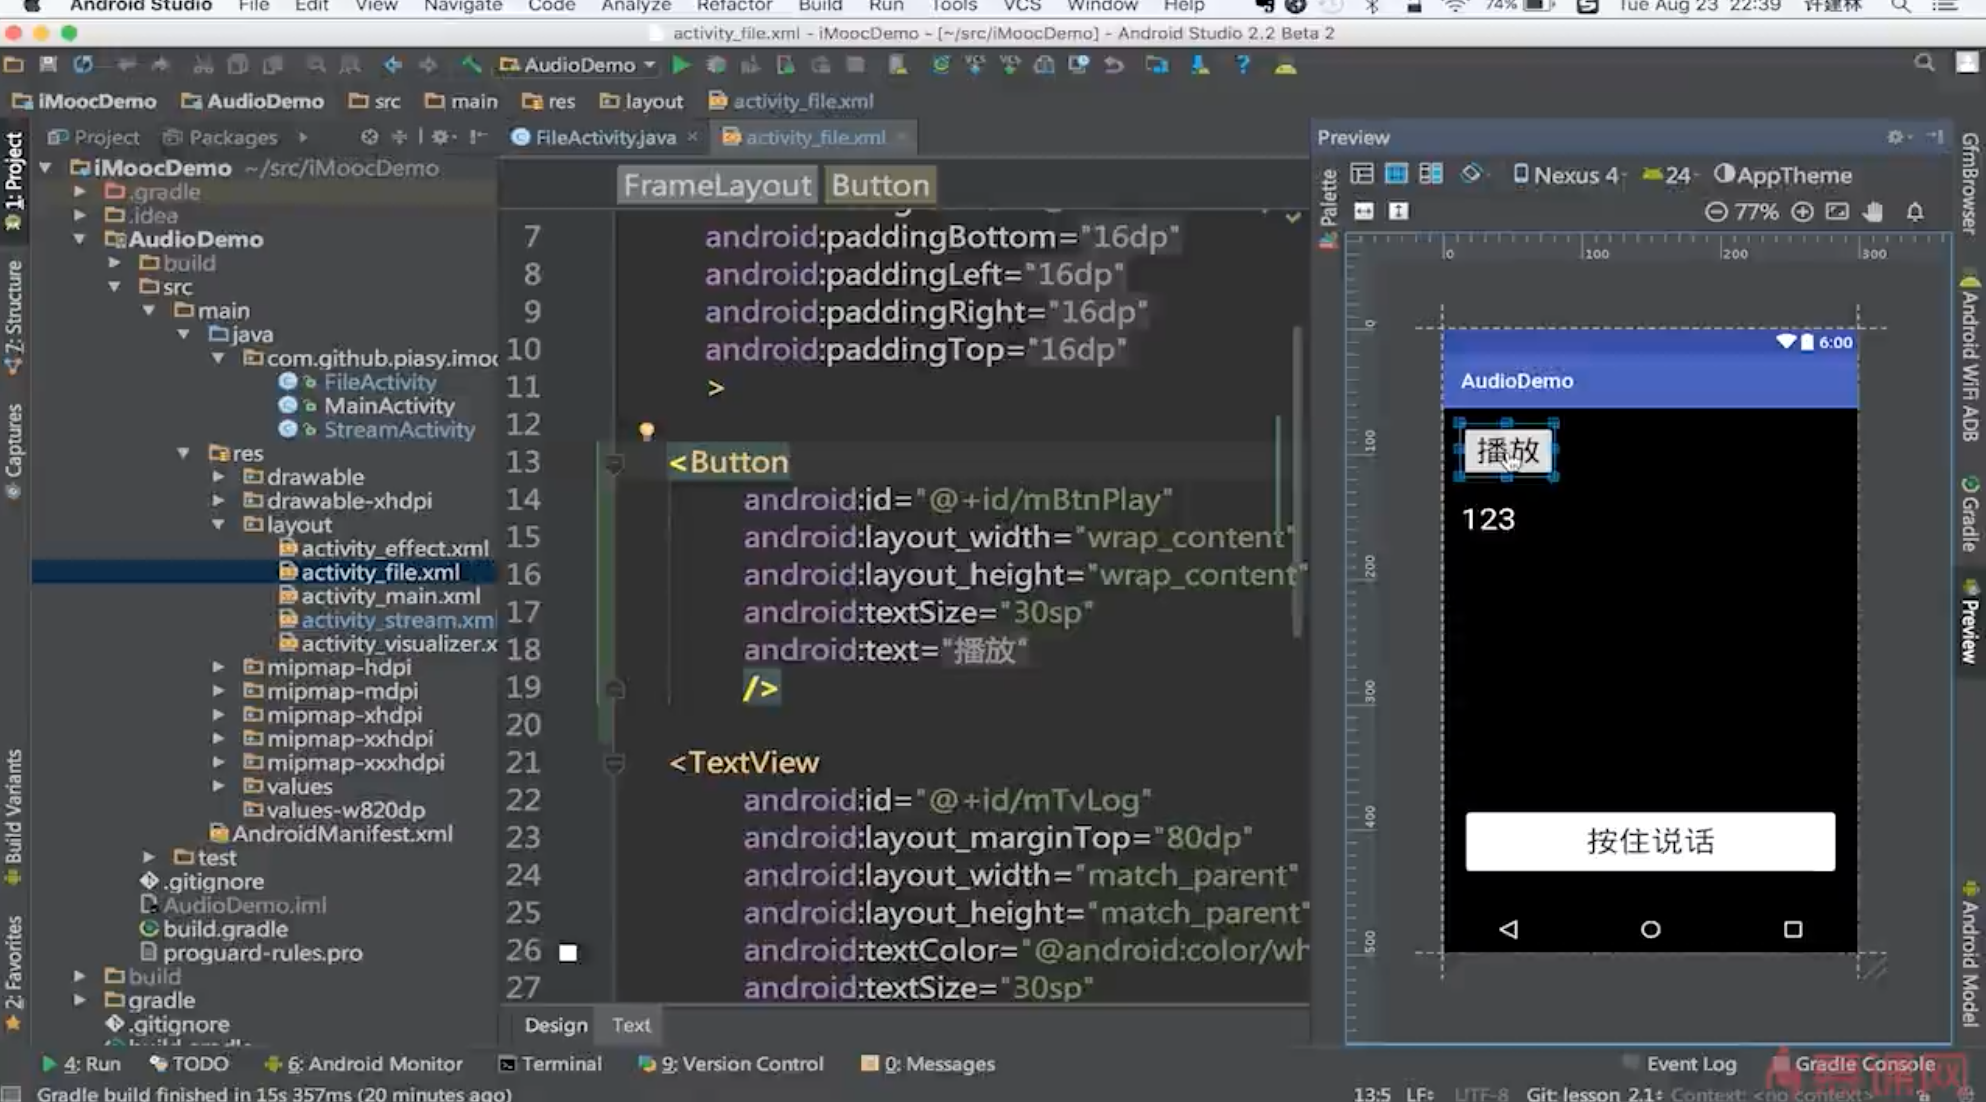1986x1102 pixels.
Task: Zoom out preview with minus icon
Action: (1716, 212)
